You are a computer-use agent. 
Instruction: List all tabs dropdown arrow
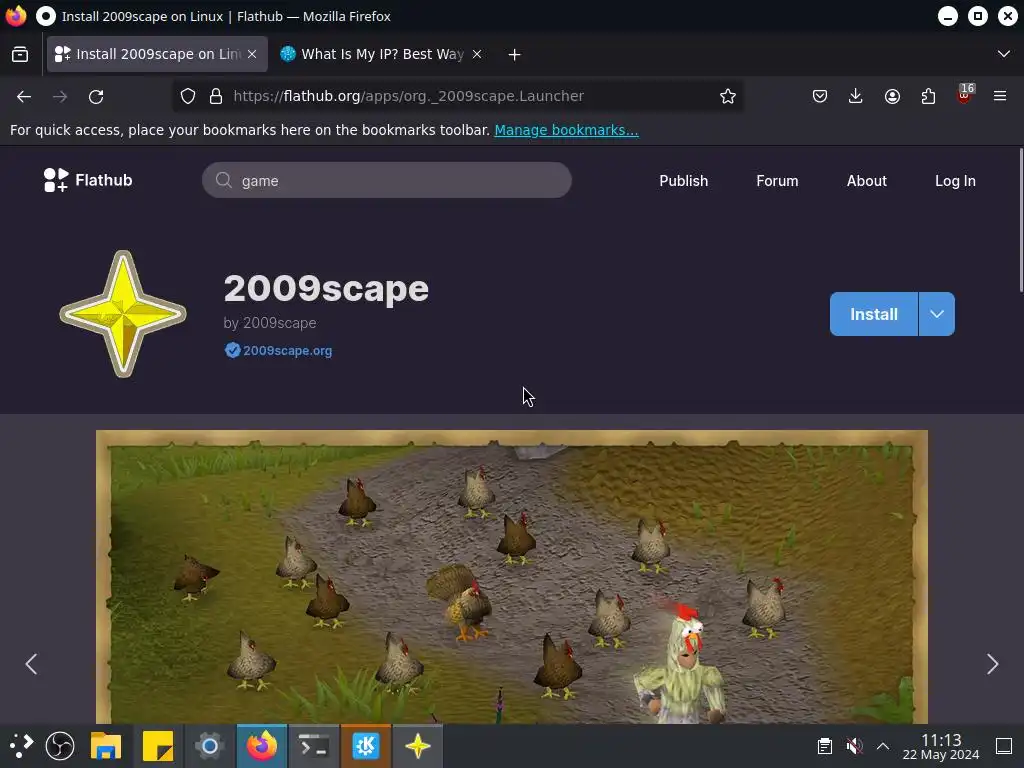click(x=1004, y=54)
